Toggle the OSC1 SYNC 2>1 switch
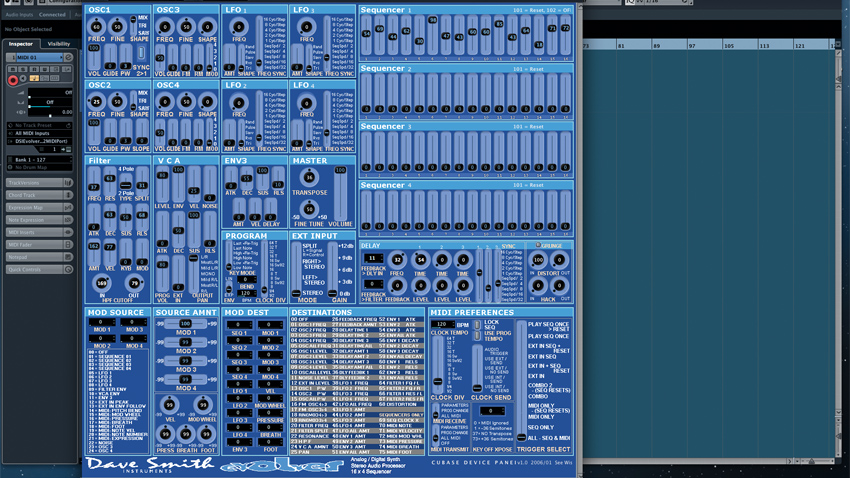The image size is (850, 478). pyautogui.click(x=140, y=53)
